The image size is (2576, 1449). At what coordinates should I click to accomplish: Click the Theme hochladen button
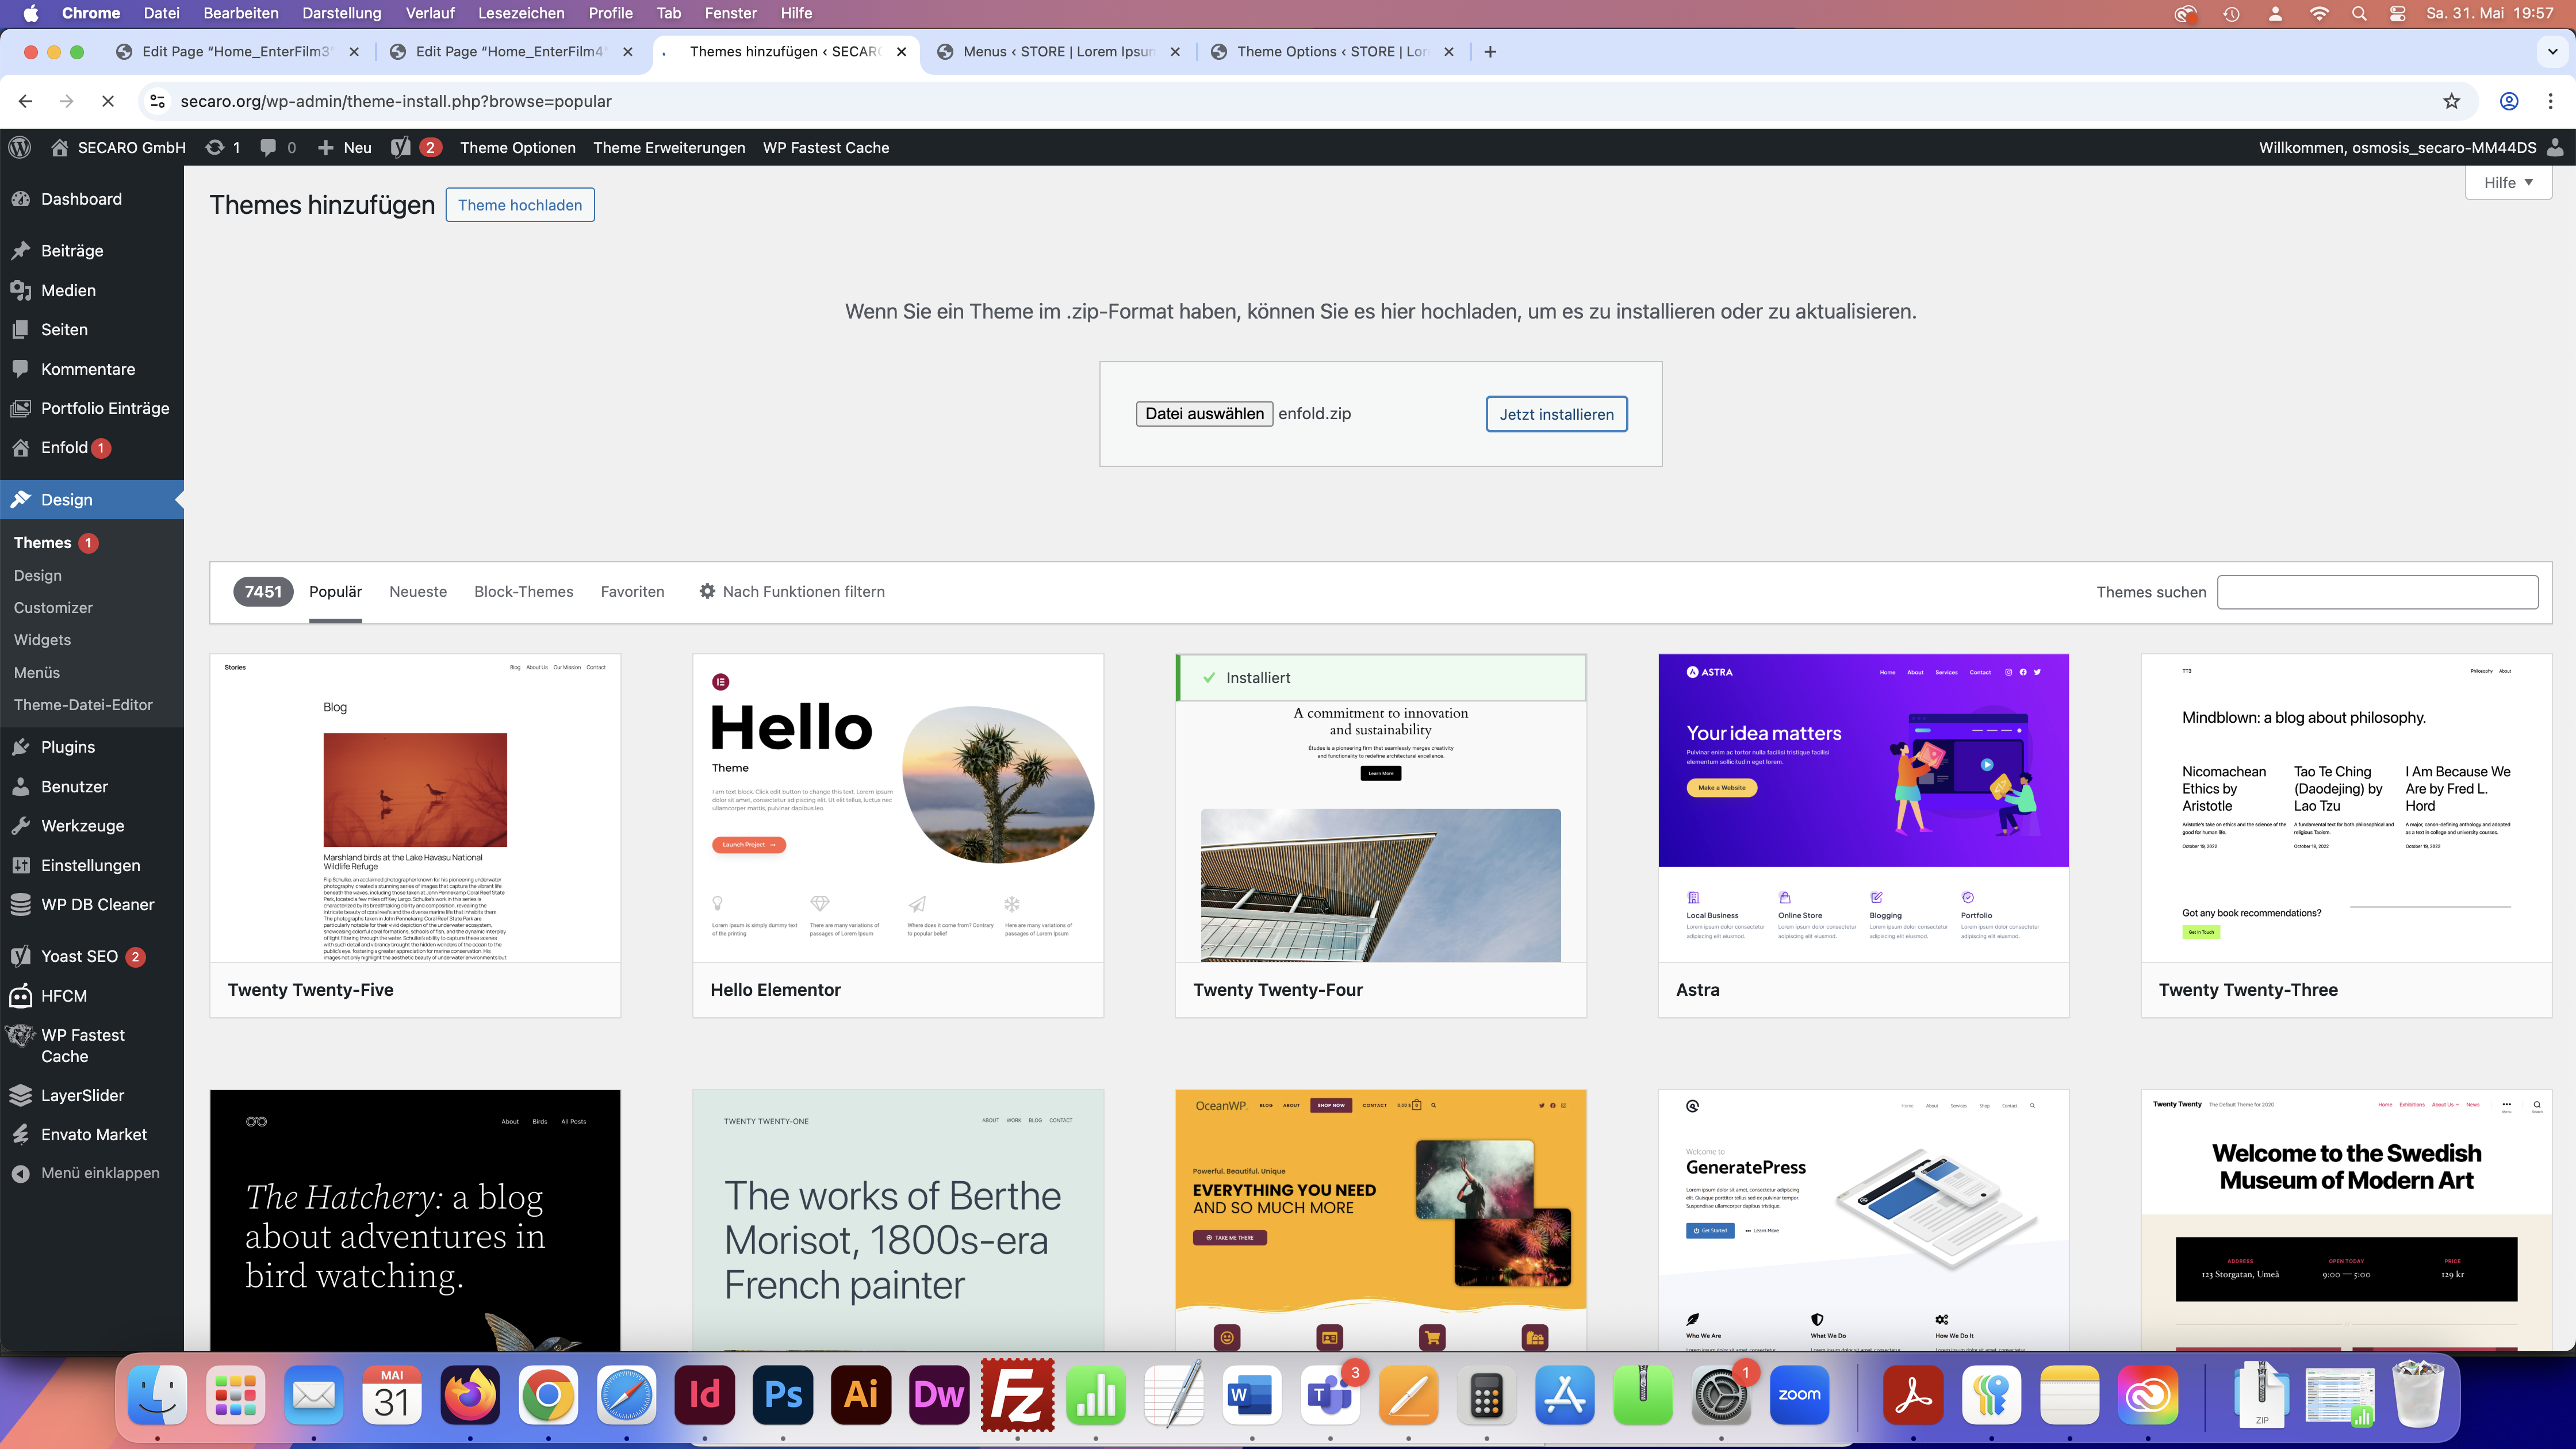point(520,205)
